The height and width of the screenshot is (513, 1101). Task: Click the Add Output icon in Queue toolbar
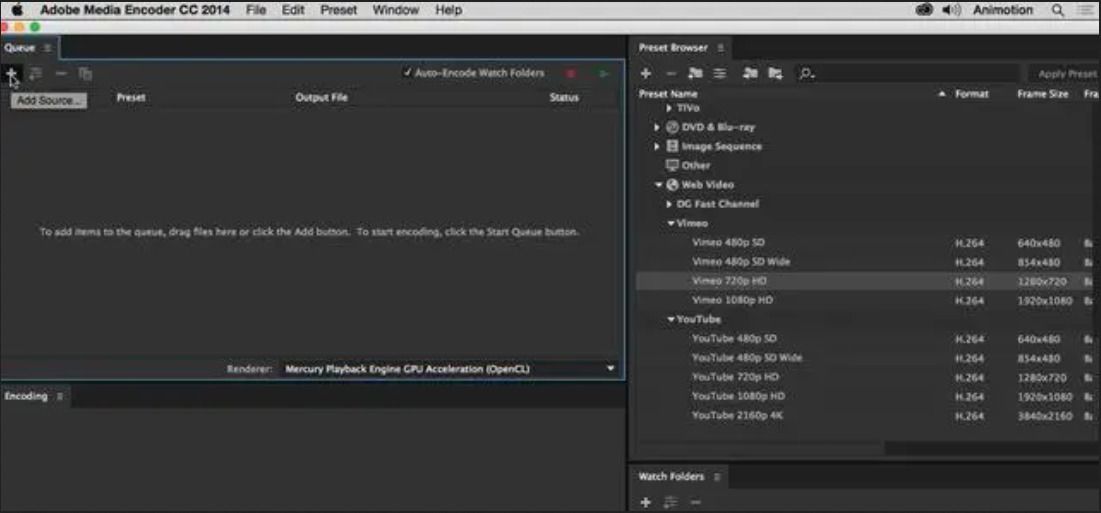click(36, 73)
